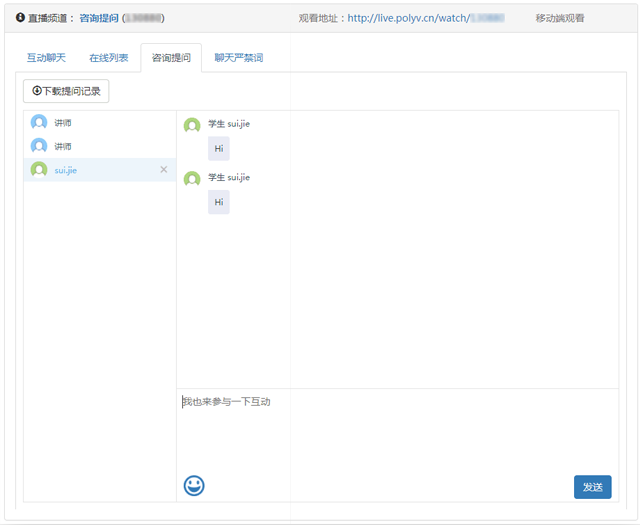Send the message with the 发送 button
The height and width of the screenshot is (525, 640).
coord(592,487)
